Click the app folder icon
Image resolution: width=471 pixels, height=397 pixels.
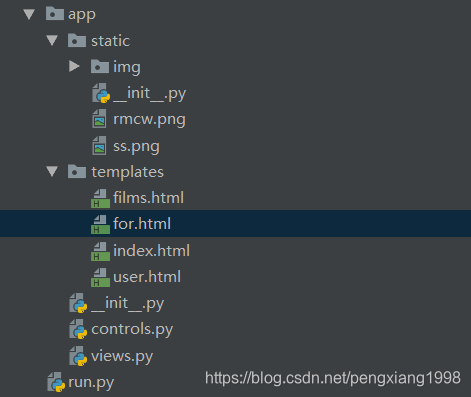coord(55,14)
